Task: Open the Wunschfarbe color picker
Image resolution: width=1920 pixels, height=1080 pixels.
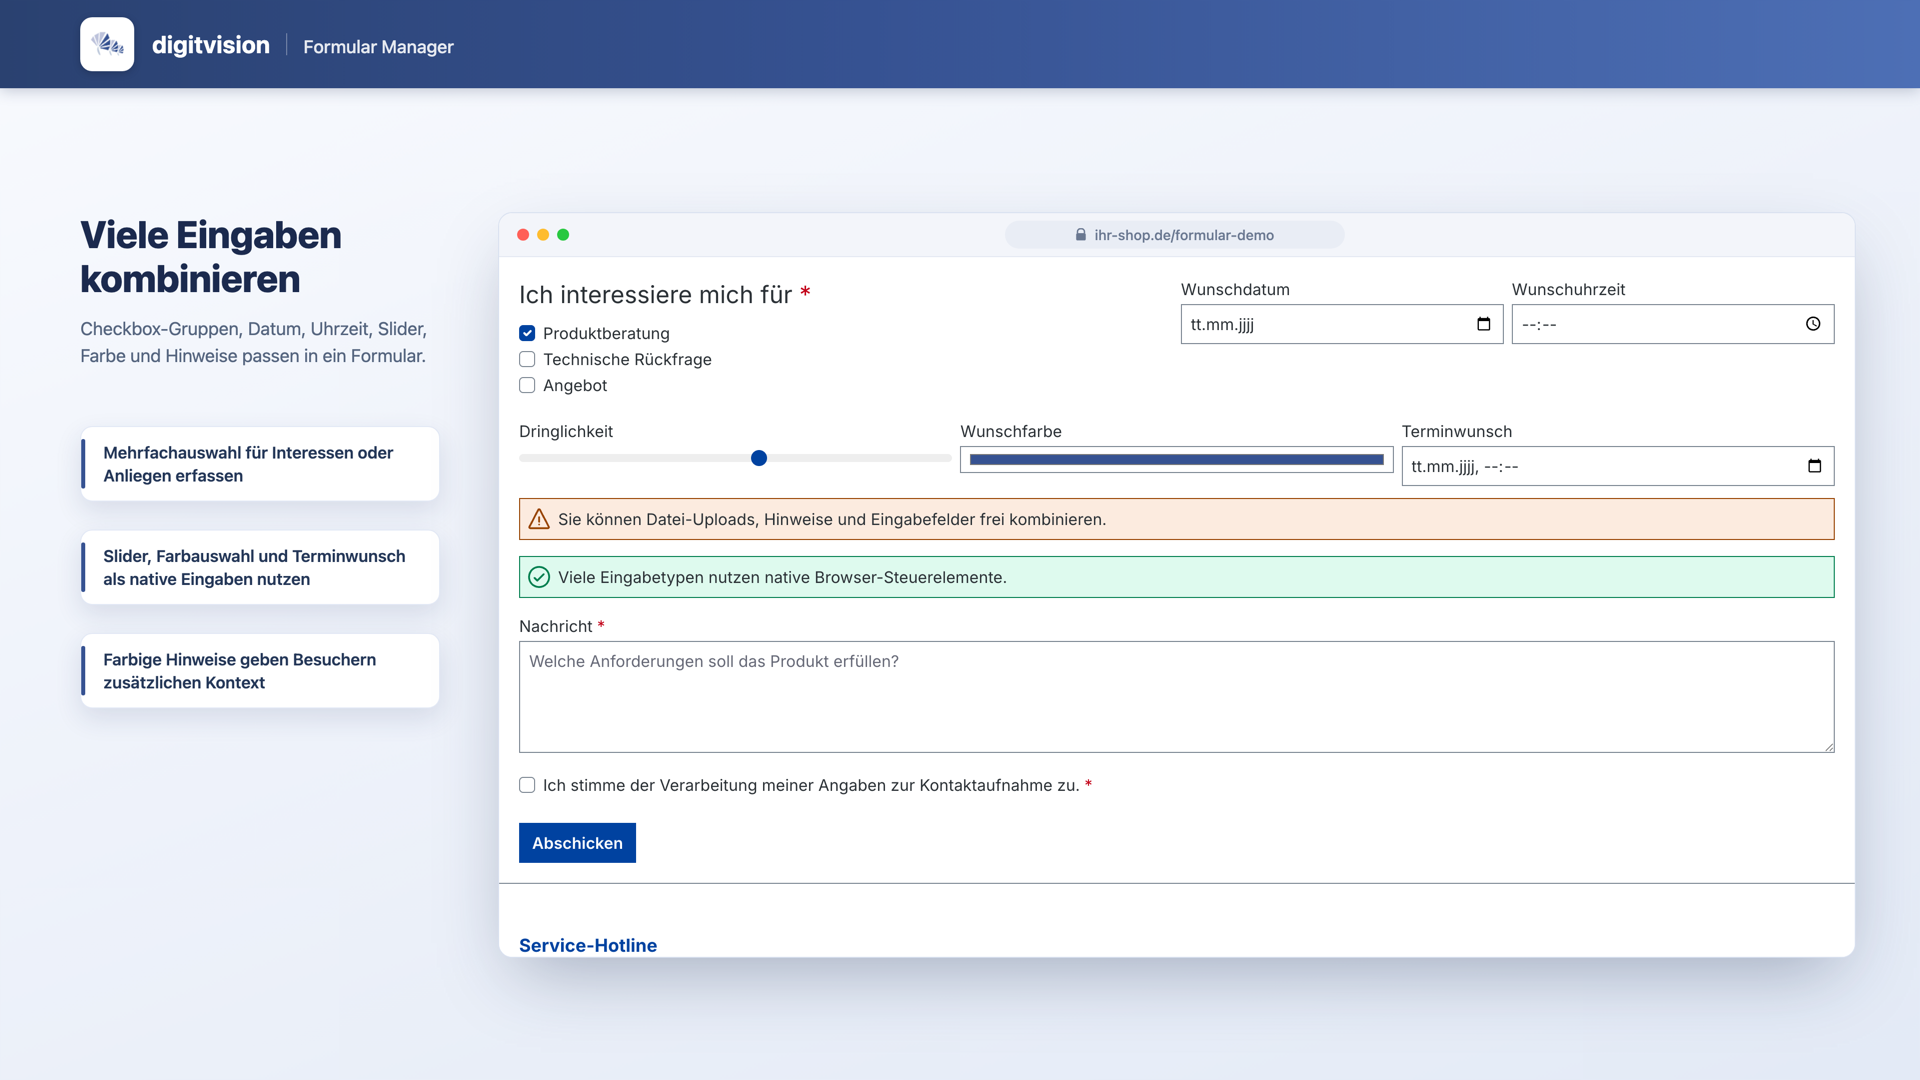Action: tap(1176, 460)
